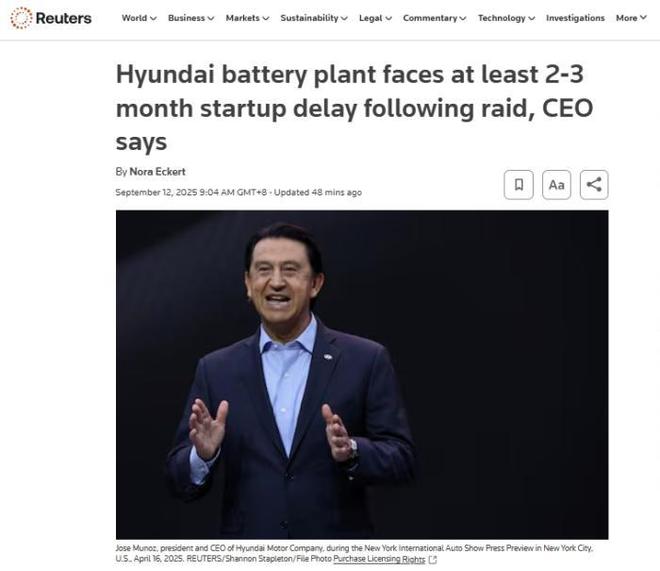Click the article publish date text
The image size is (660, 571).
pos(189,192)
